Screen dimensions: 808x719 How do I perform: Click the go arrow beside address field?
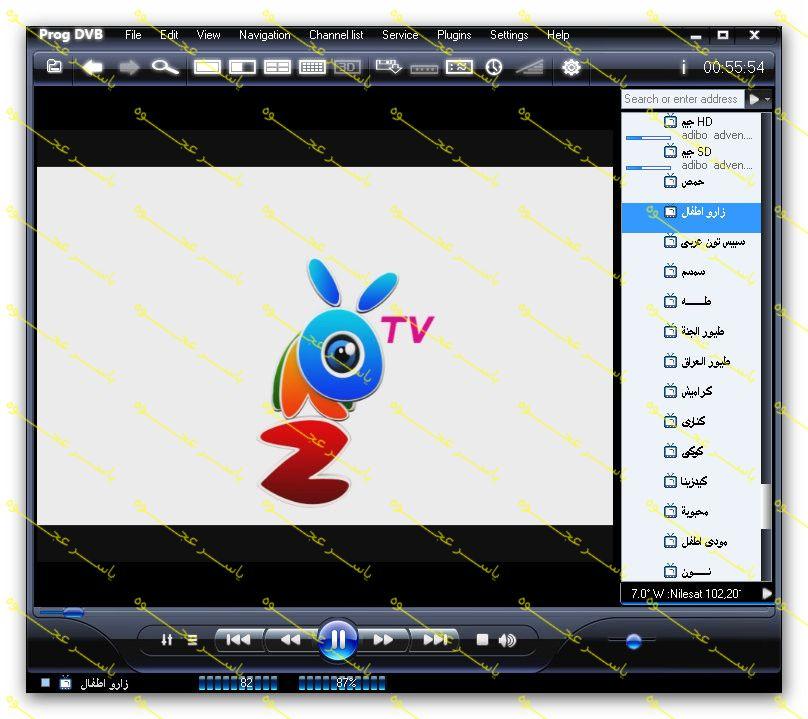coord(754,98)
